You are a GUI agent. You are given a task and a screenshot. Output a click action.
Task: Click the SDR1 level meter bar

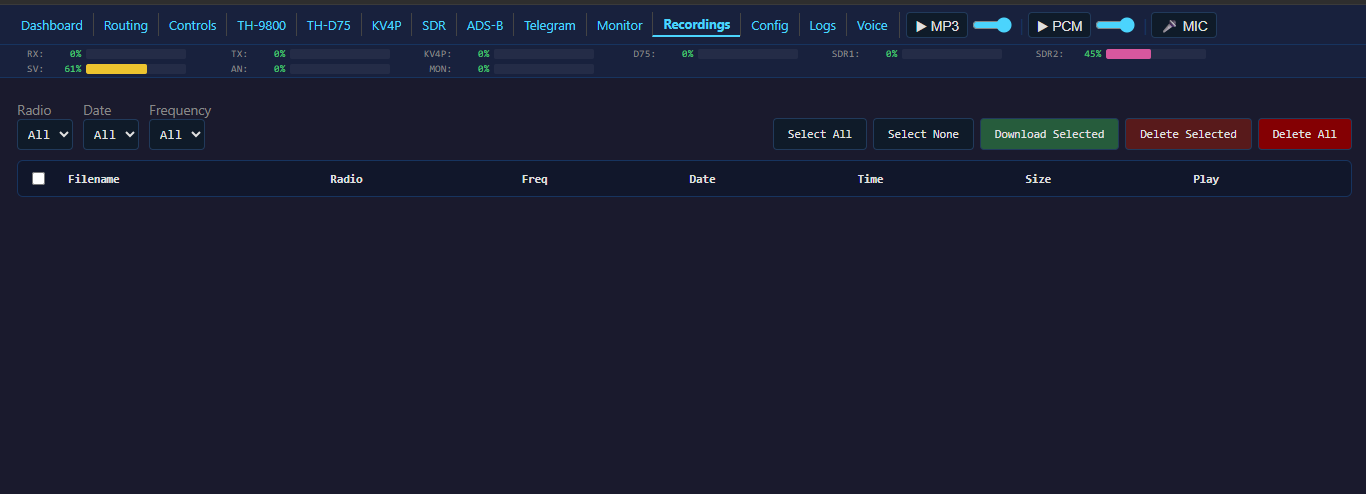[952, 54]
